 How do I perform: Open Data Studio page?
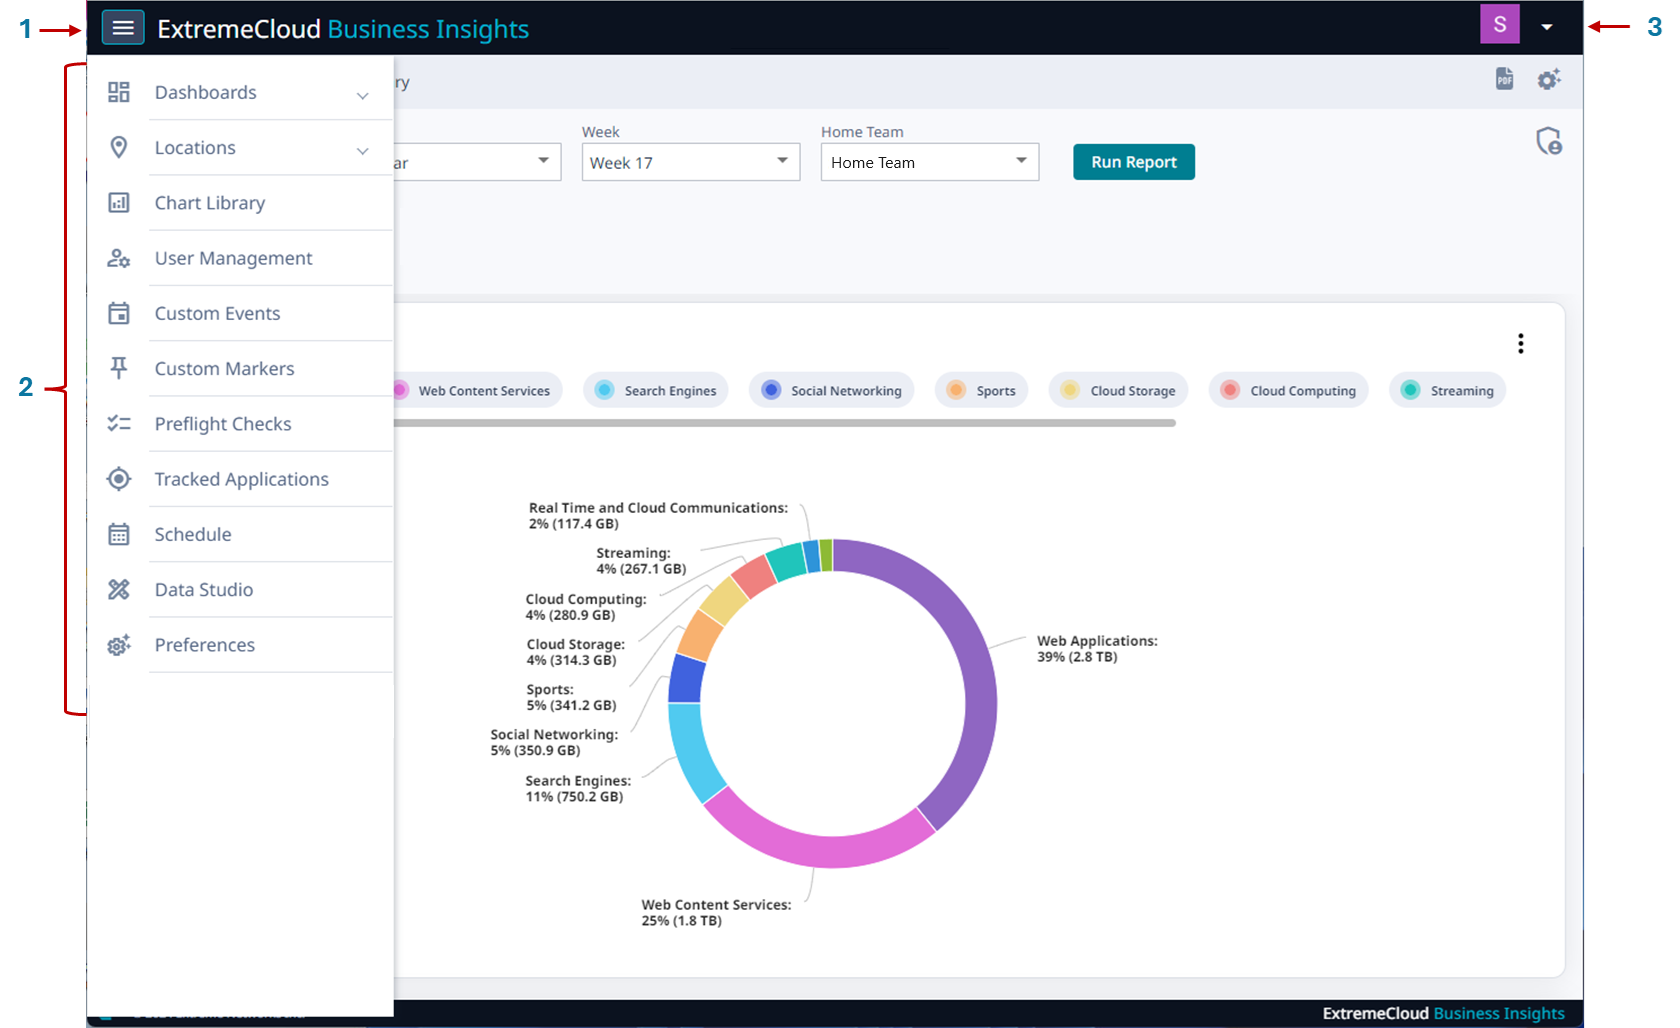pos(241,589)
